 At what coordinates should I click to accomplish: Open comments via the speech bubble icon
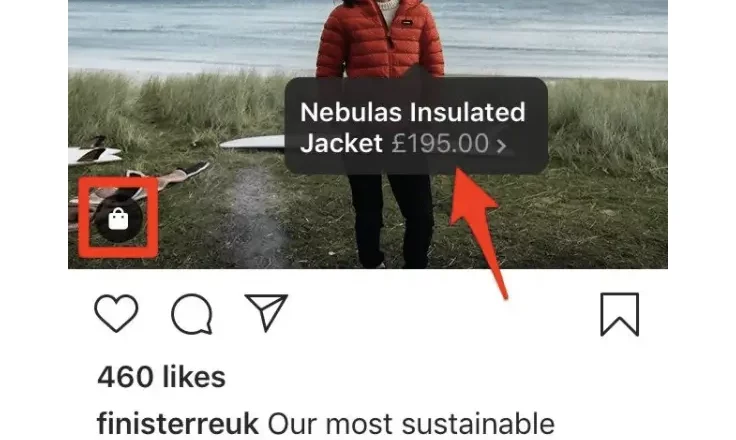click(x=192, y=314)
